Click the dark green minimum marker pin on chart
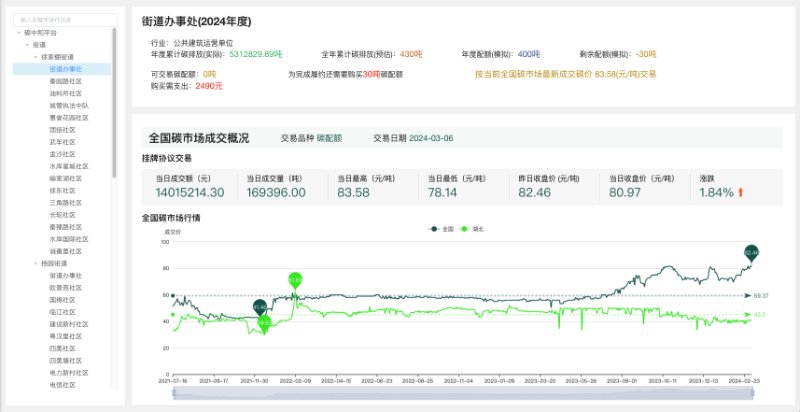 [x=261, y=306]
